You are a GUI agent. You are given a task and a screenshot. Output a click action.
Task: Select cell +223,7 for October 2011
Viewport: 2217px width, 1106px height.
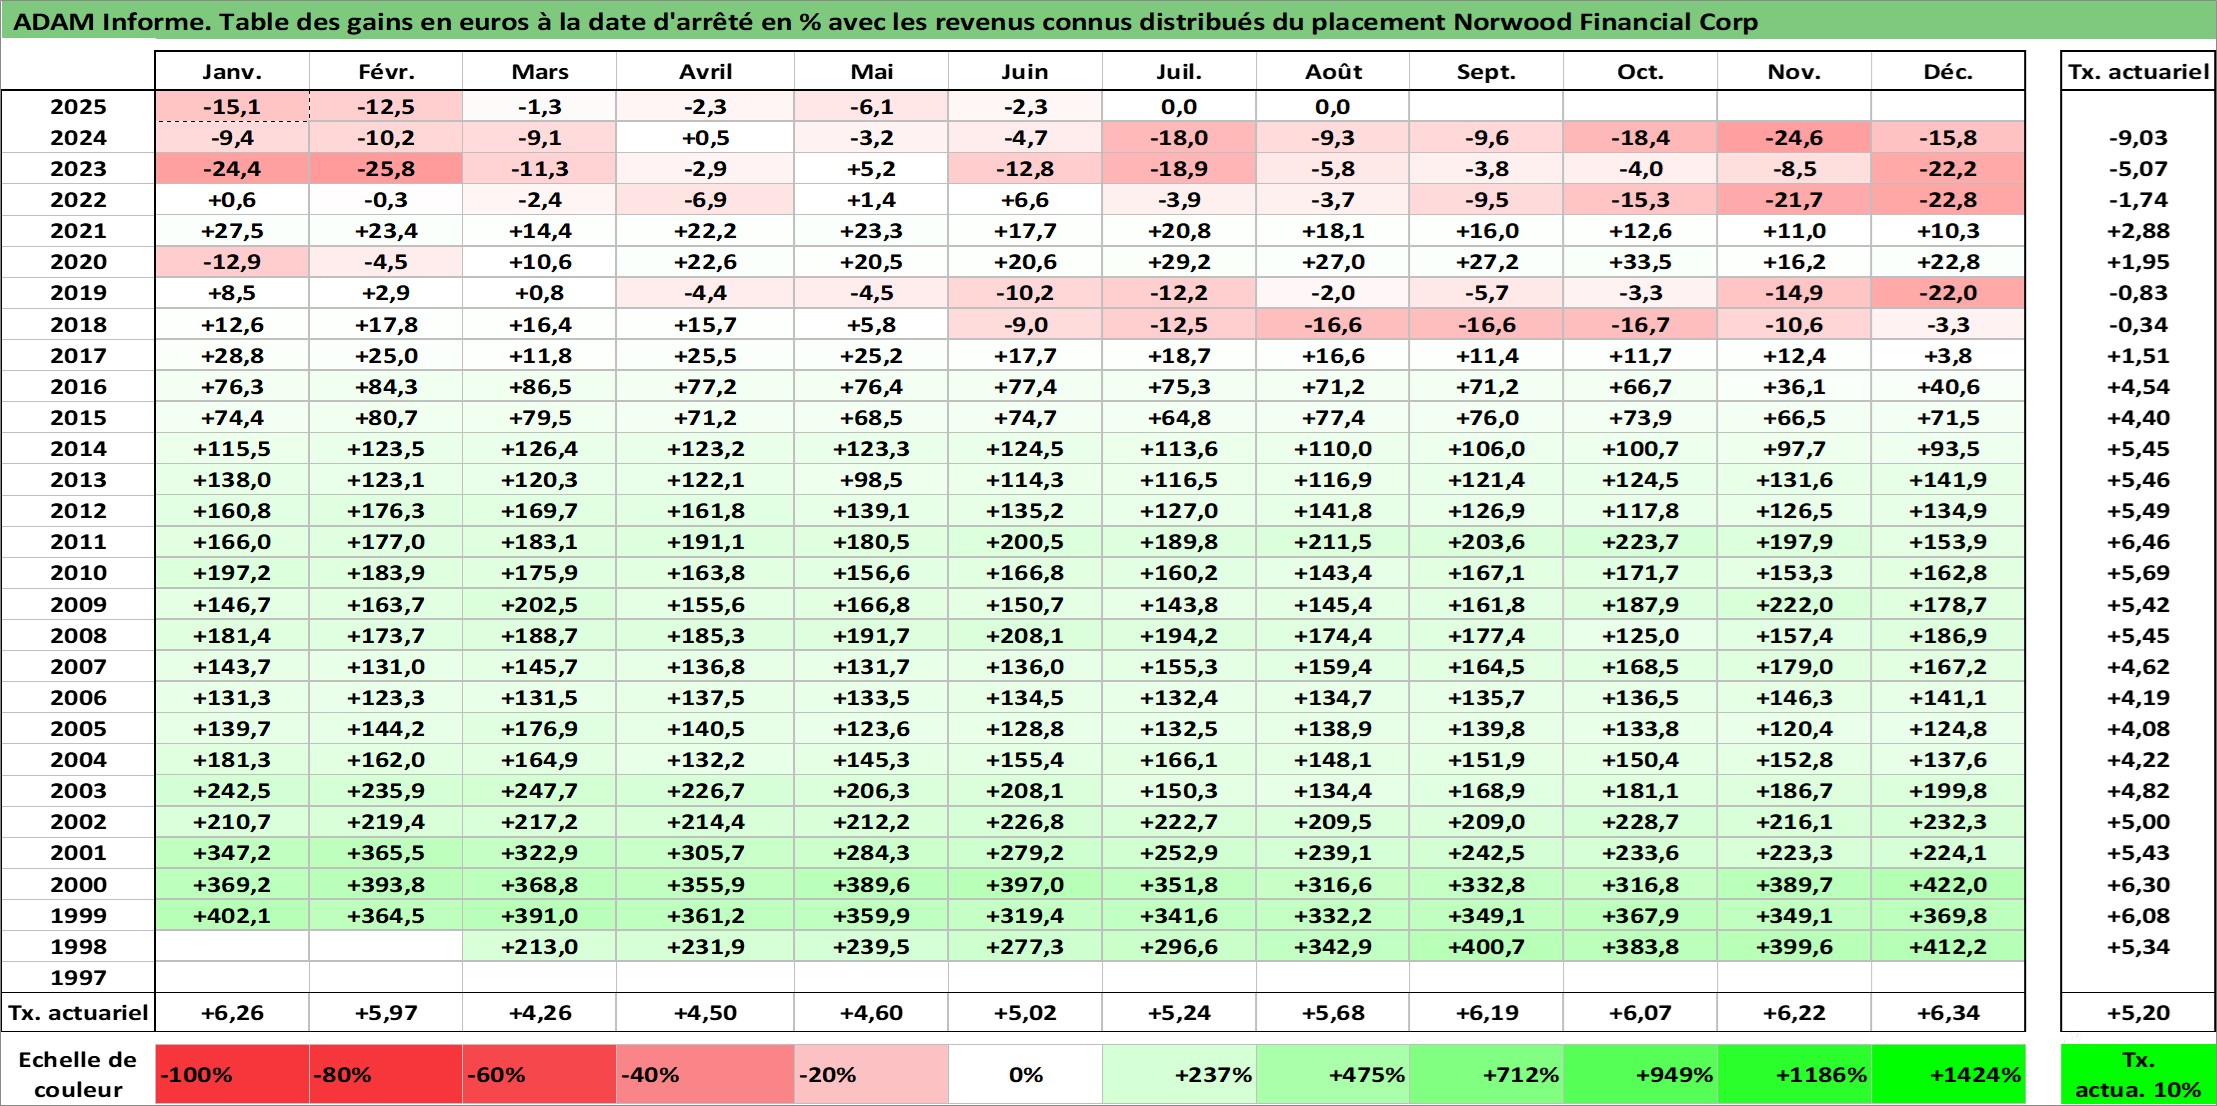pyautogui.click(x=1640, y=542)
